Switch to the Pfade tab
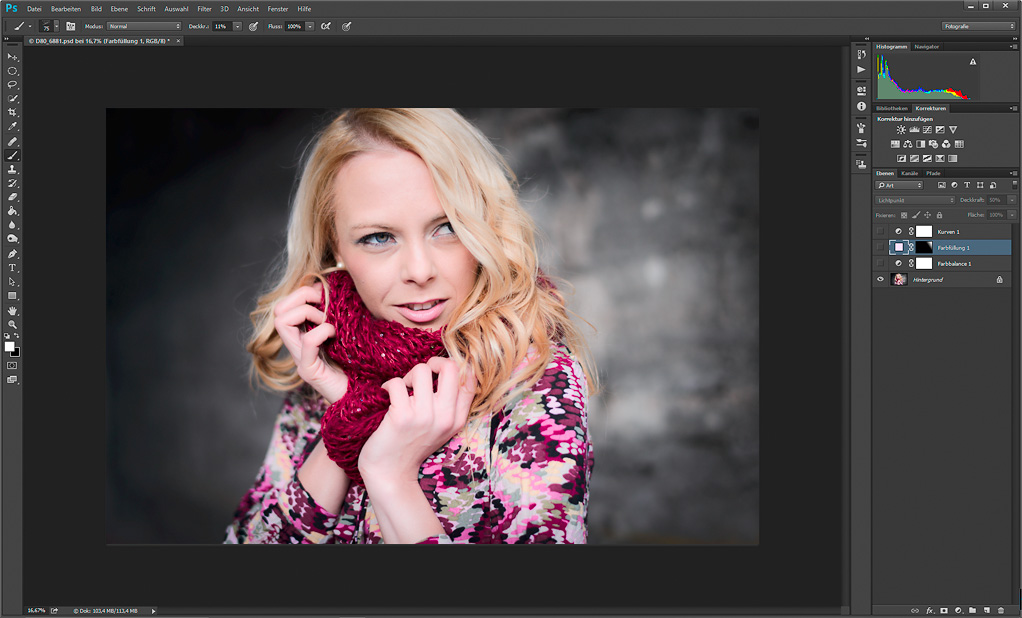The image size is (1022, 618). [x=933, y=173]
